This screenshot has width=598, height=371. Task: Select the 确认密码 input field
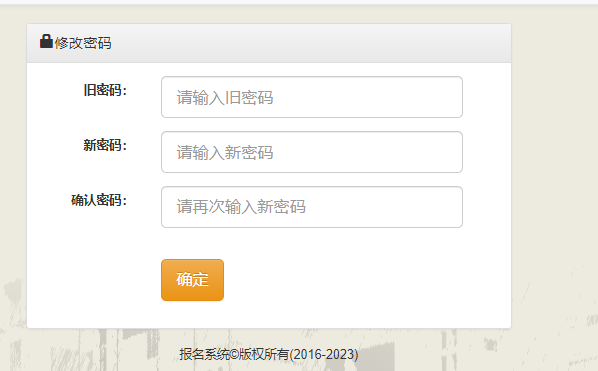[x=312, y=207]
